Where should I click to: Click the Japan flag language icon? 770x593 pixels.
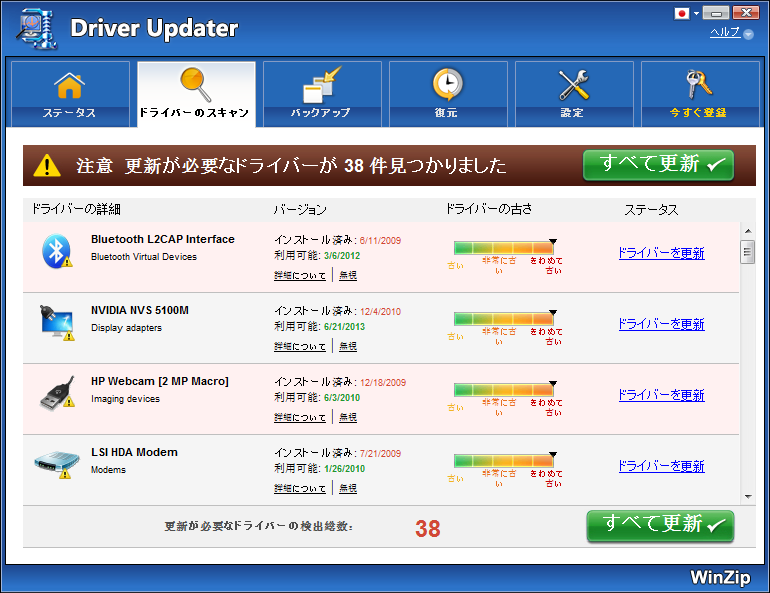point(682,13)
